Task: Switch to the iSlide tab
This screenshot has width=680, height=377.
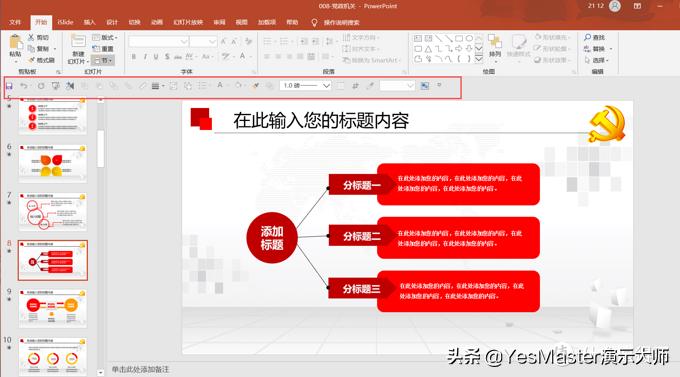Action: (x=65, y=22)
